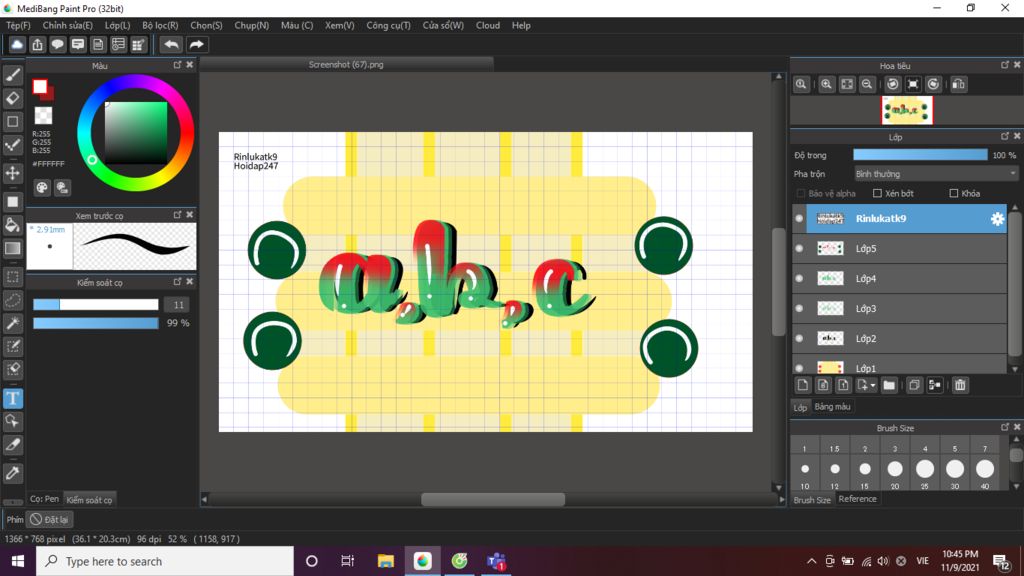Toggle visibility of Lớp4 layer

tap(799, 279)
